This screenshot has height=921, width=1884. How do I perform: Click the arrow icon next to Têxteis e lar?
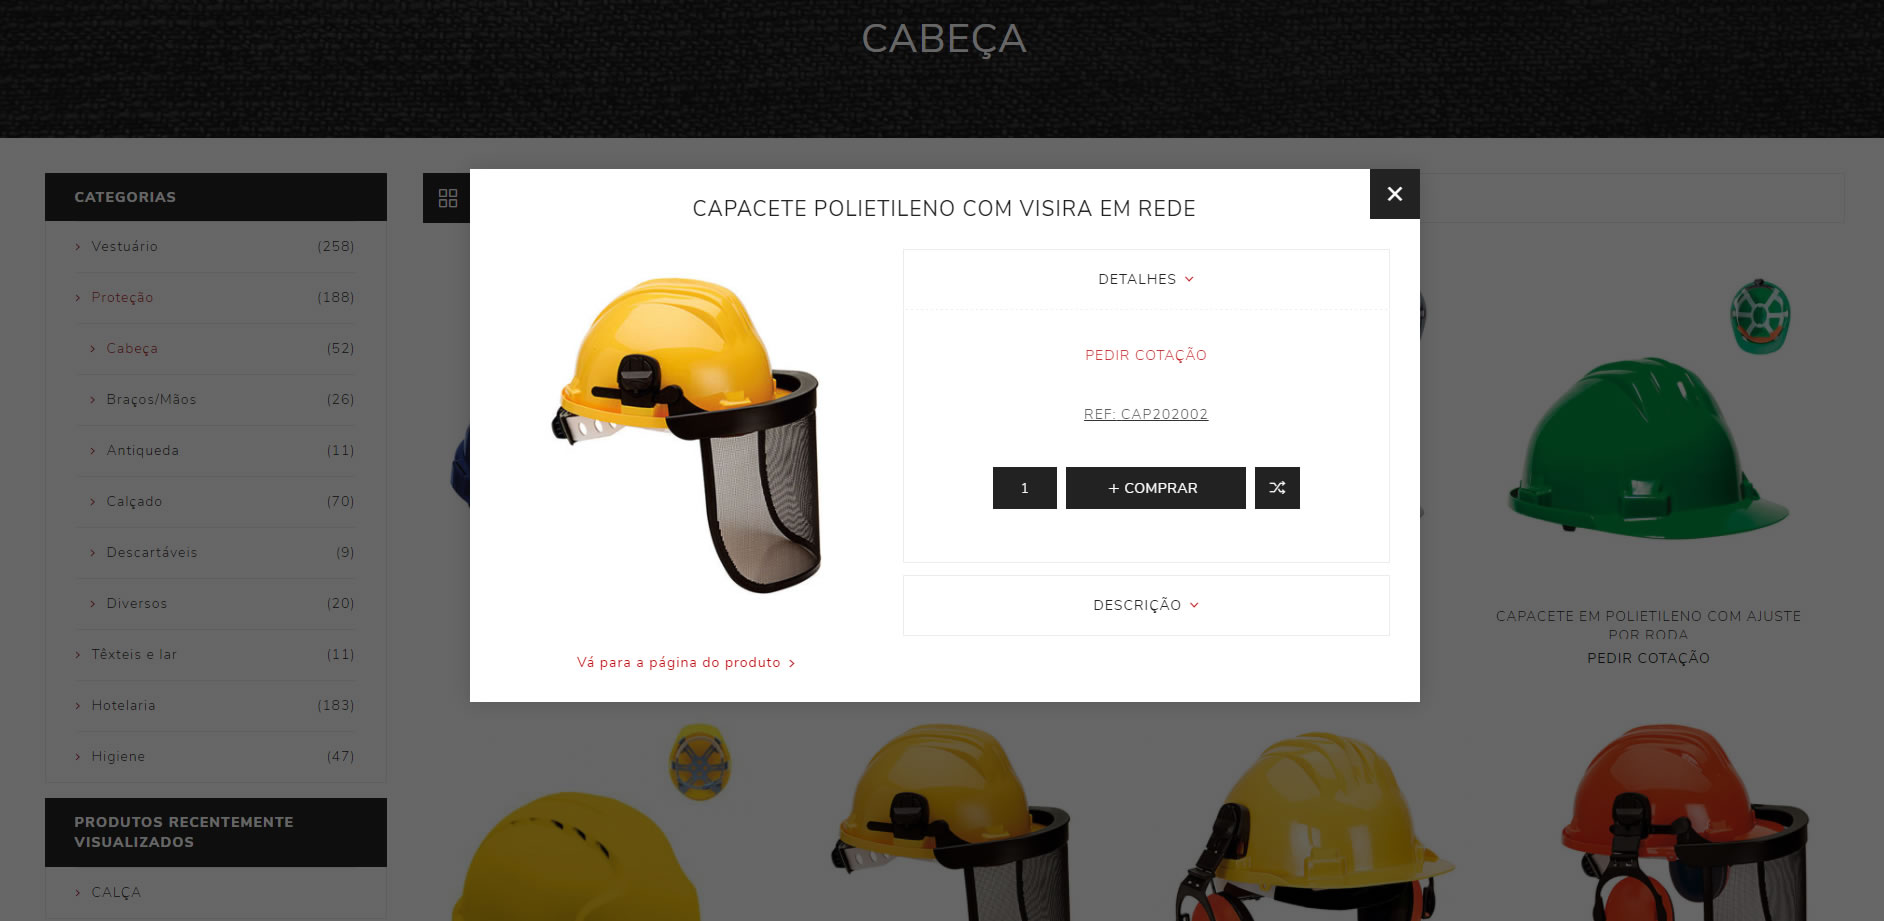click(78, 655)
